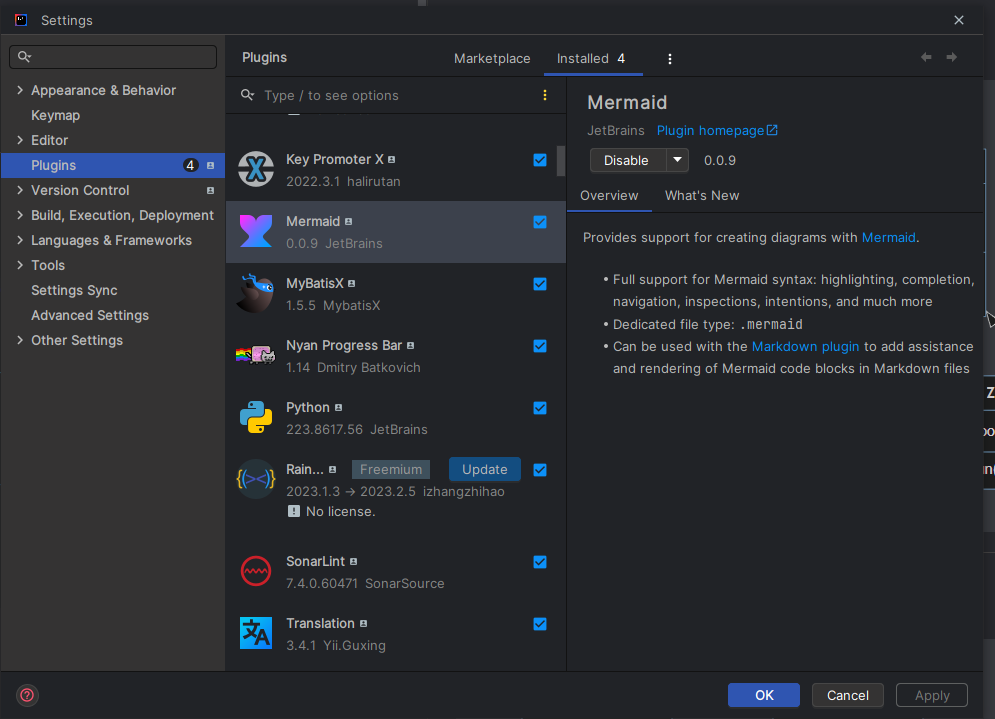This screenshot has height=719, width=995.
Task: Navigate forward with the right arrow
Action: pyautogui.click(x=951, y=57)
